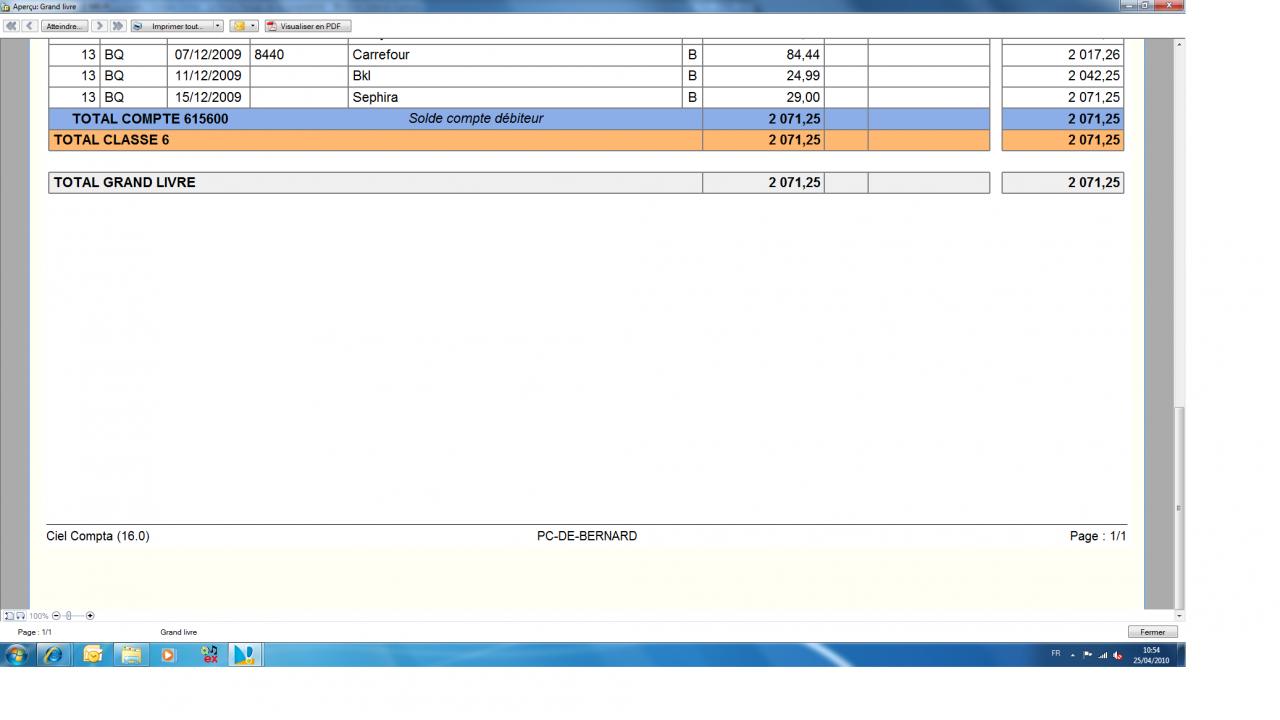The image size is (1280, 720).
Task: Click the BQ journal code in Sephira row
Action: point(114,97)
